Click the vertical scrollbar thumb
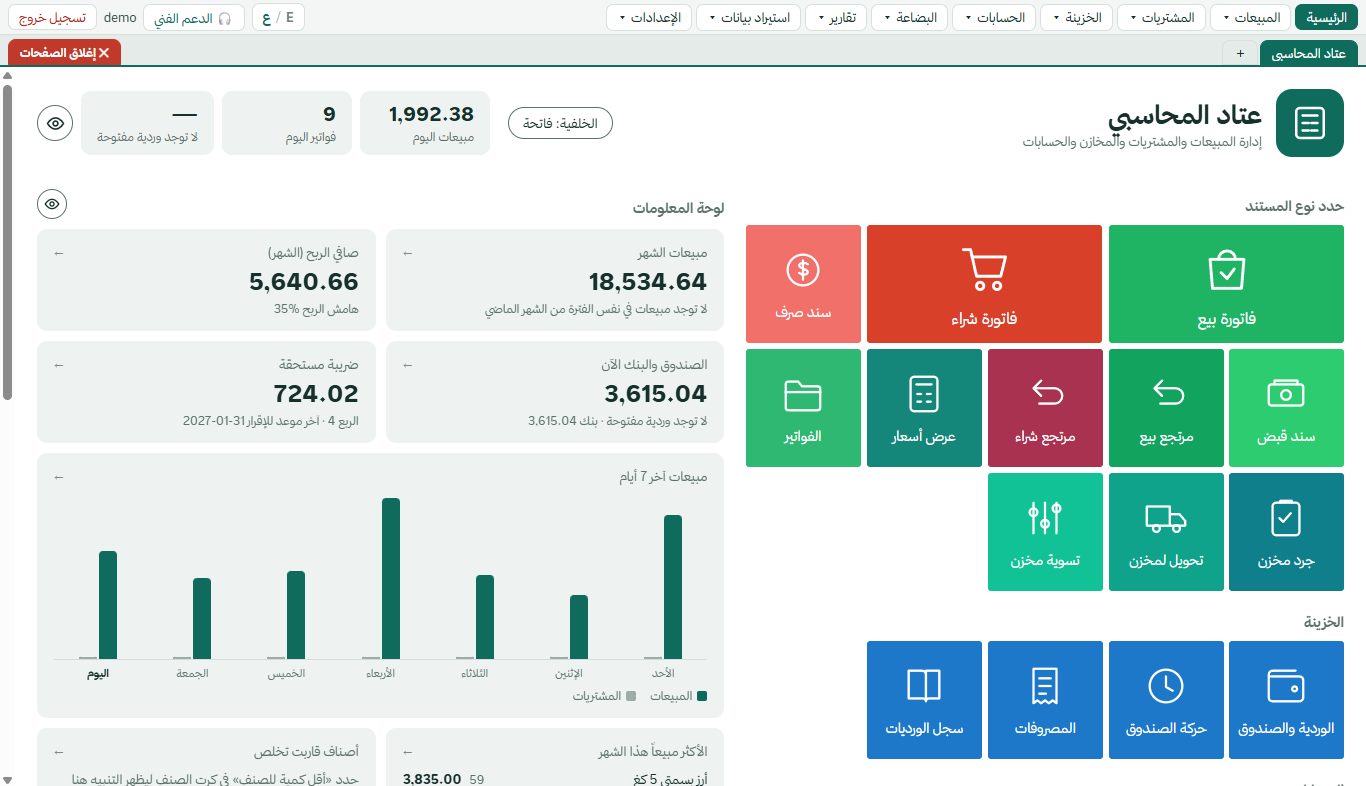 point(8,240)
